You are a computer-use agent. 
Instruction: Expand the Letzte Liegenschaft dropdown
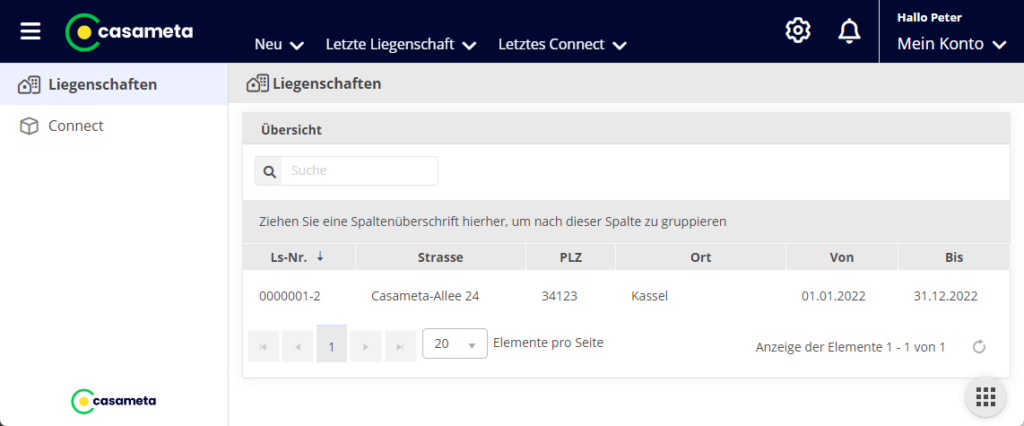point(400,44)
